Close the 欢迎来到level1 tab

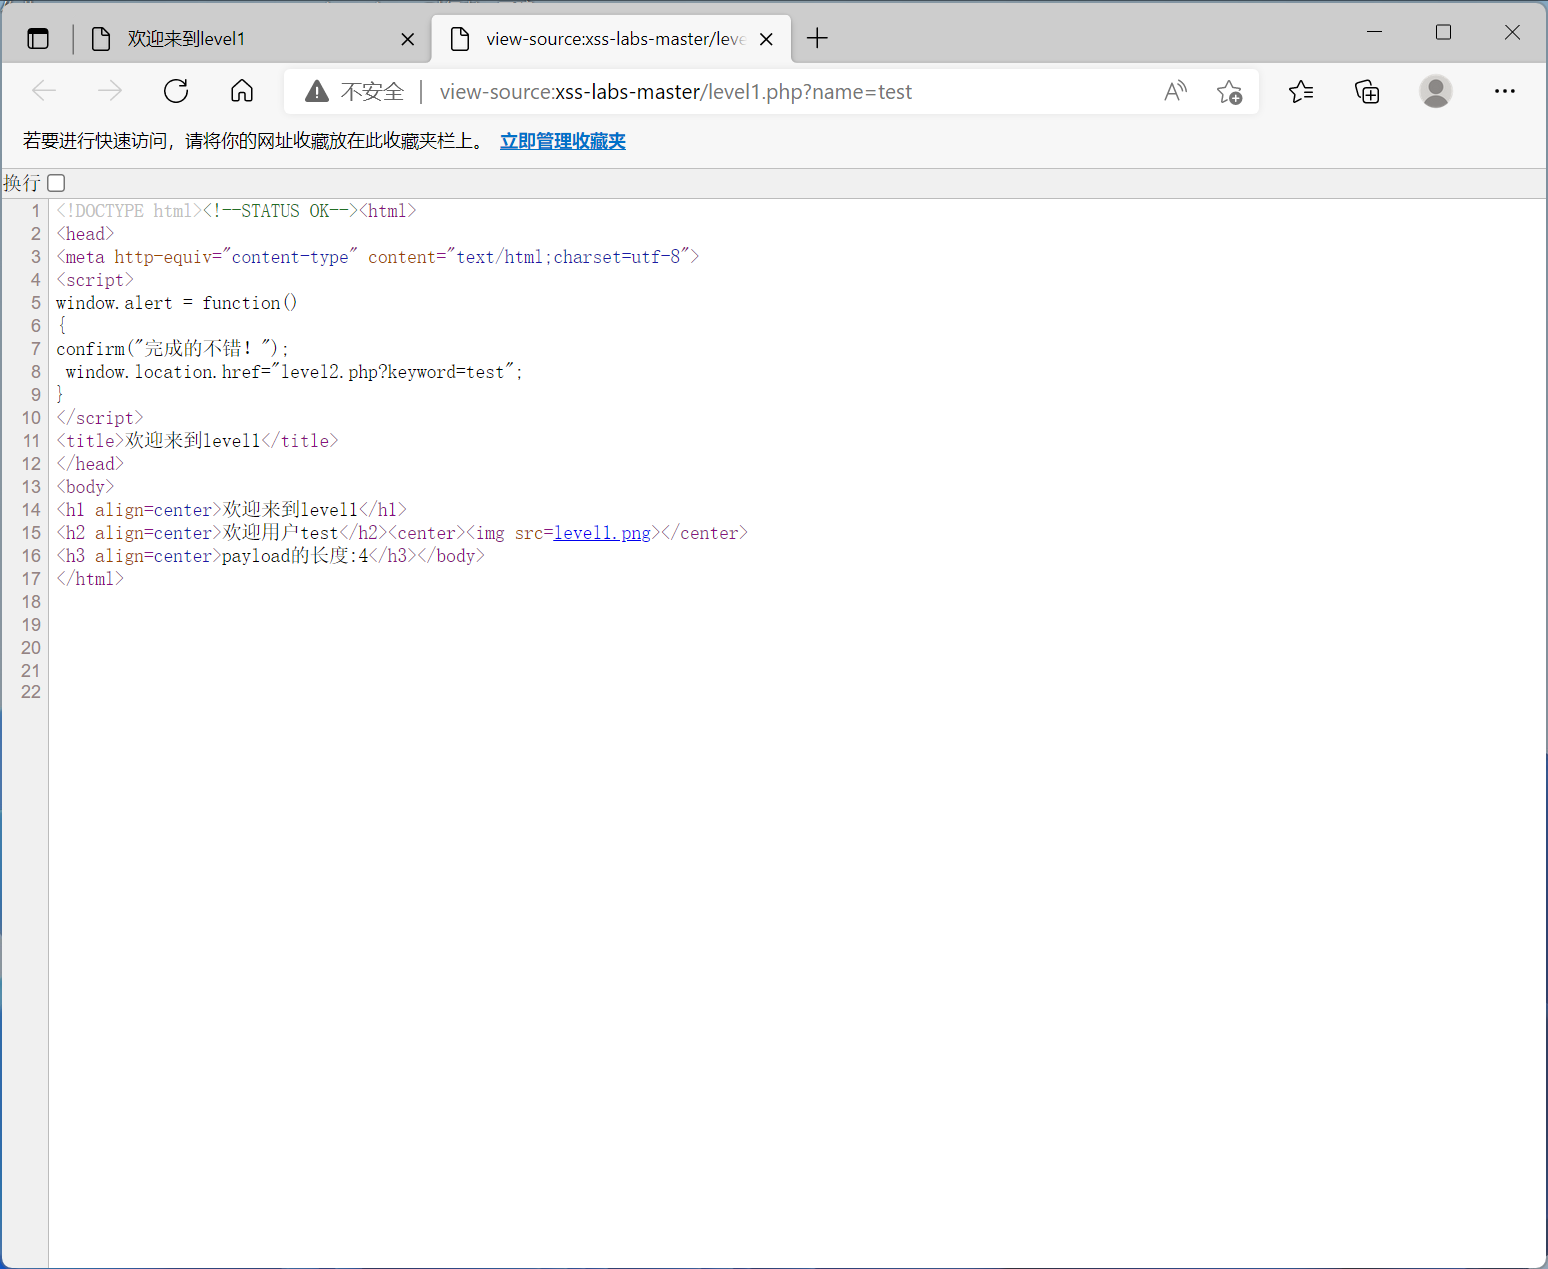(x=407, y=39)
